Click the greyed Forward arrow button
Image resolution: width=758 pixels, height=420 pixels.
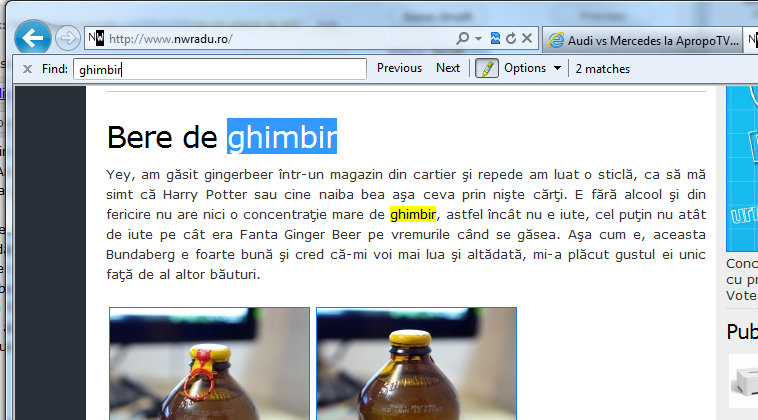(x=67, y=38)
